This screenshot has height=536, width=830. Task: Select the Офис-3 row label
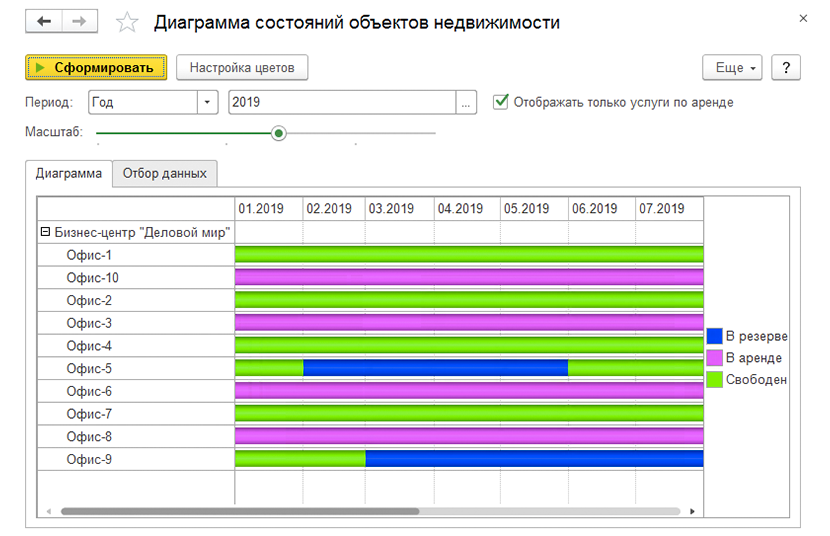tap(89, 323)
